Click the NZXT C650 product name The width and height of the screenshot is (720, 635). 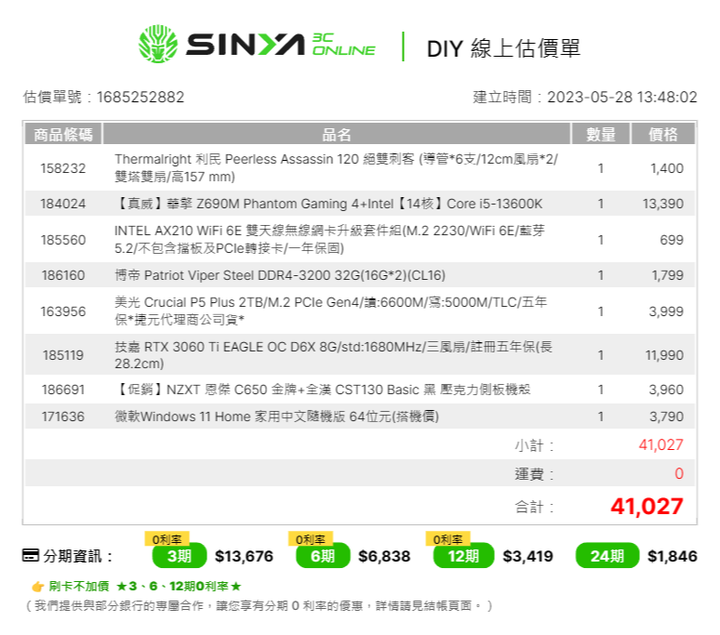point(323,389)
